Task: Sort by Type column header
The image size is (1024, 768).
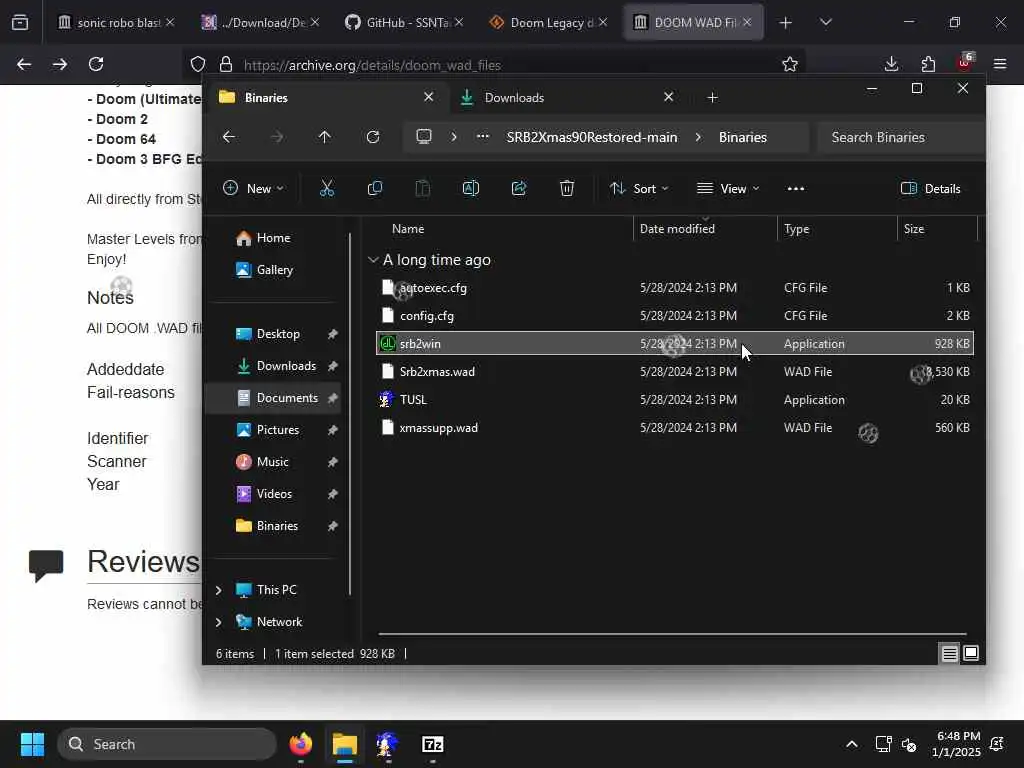Action: click(797, 229)
